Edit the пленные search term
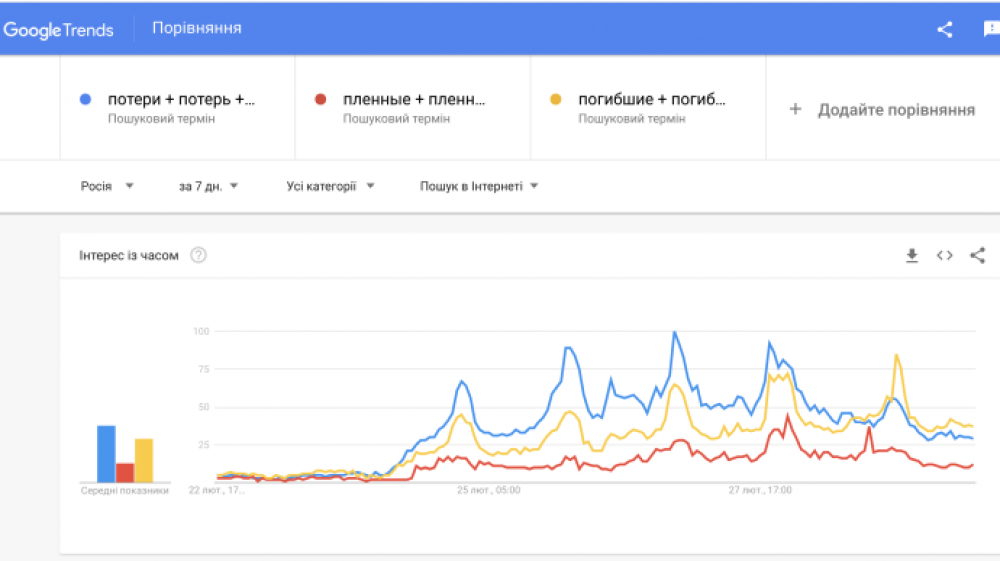This screenshot has width=1000, height=561. tap(414, 100)
